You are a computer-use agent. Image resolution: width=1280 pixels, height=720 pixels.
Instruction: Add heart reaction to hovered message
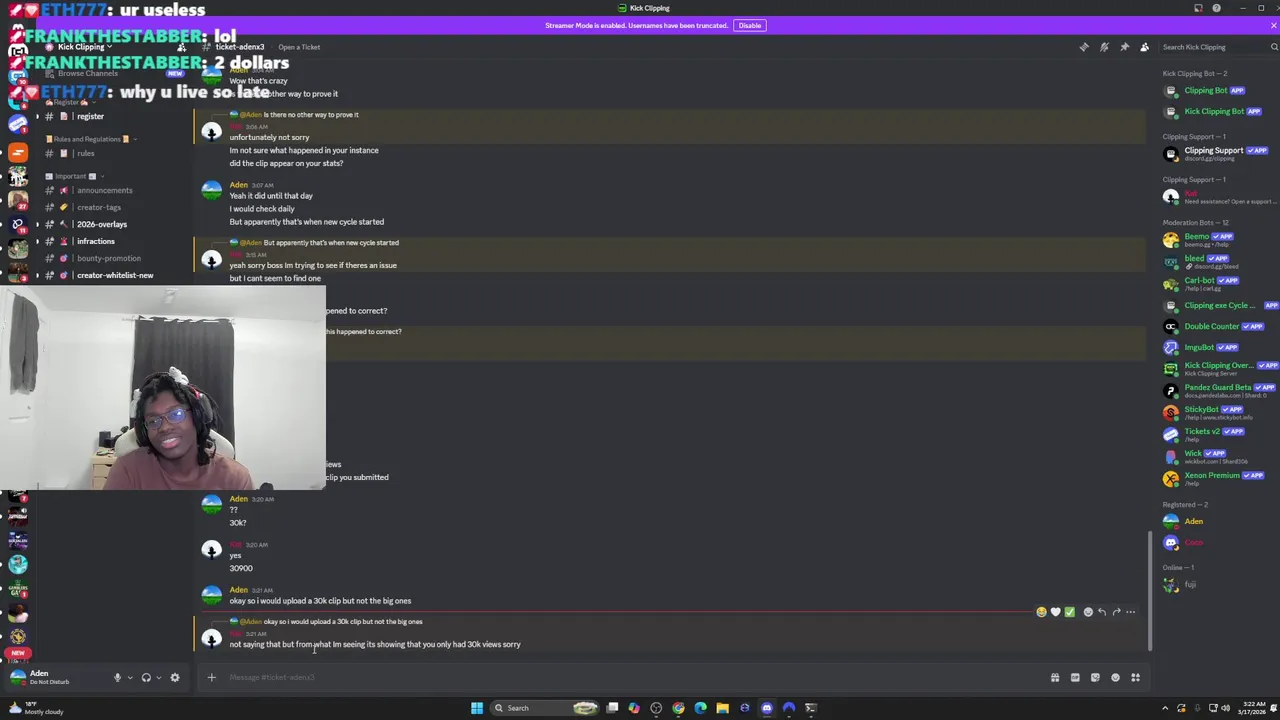pyautogui.click(x=1055, y=612)
